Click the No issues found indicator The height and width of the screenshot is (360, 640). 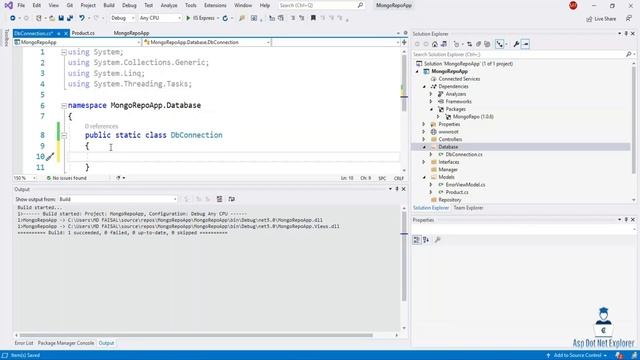tap(67, 178)
